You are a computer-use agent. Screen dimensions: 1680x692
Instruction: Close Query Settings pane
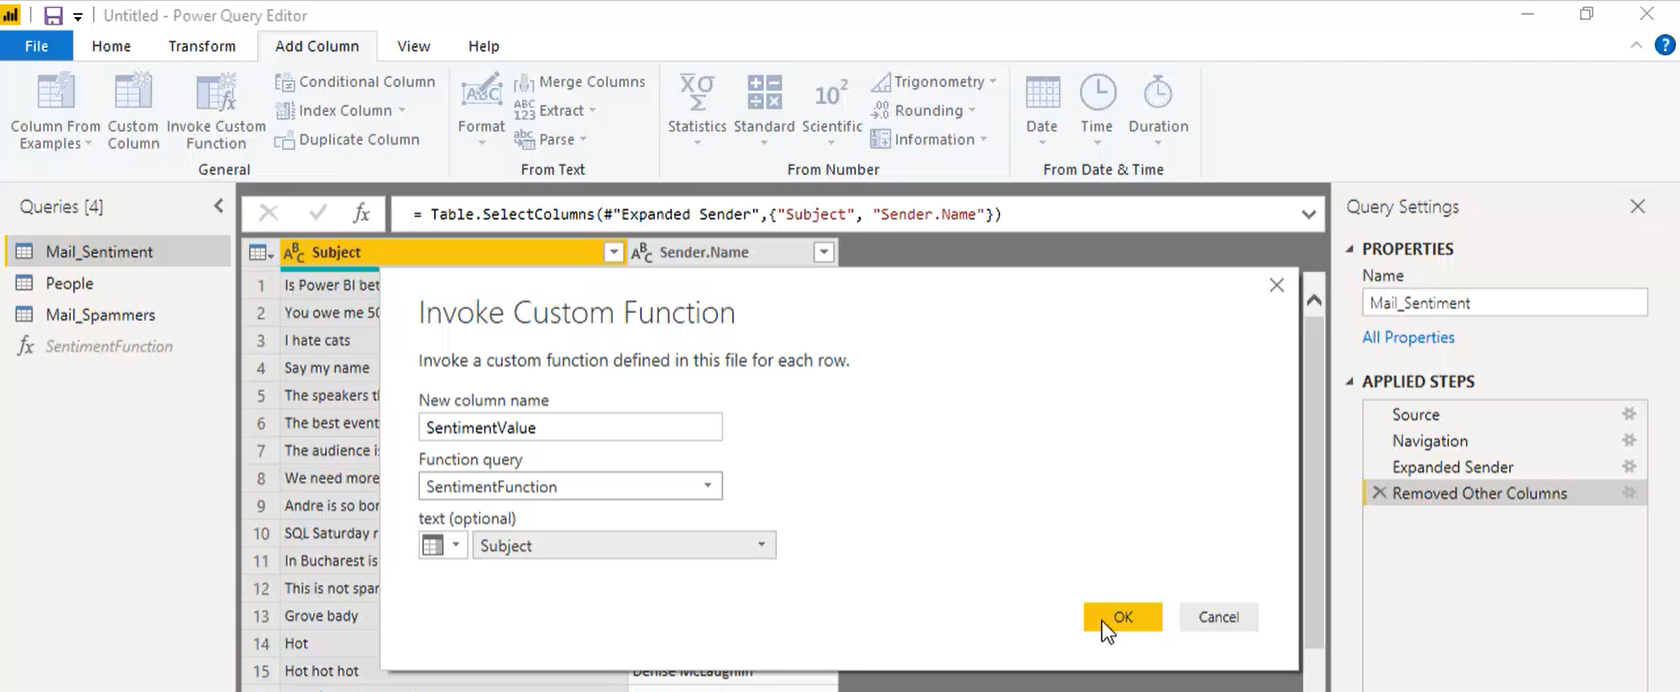pos(1637,206)
